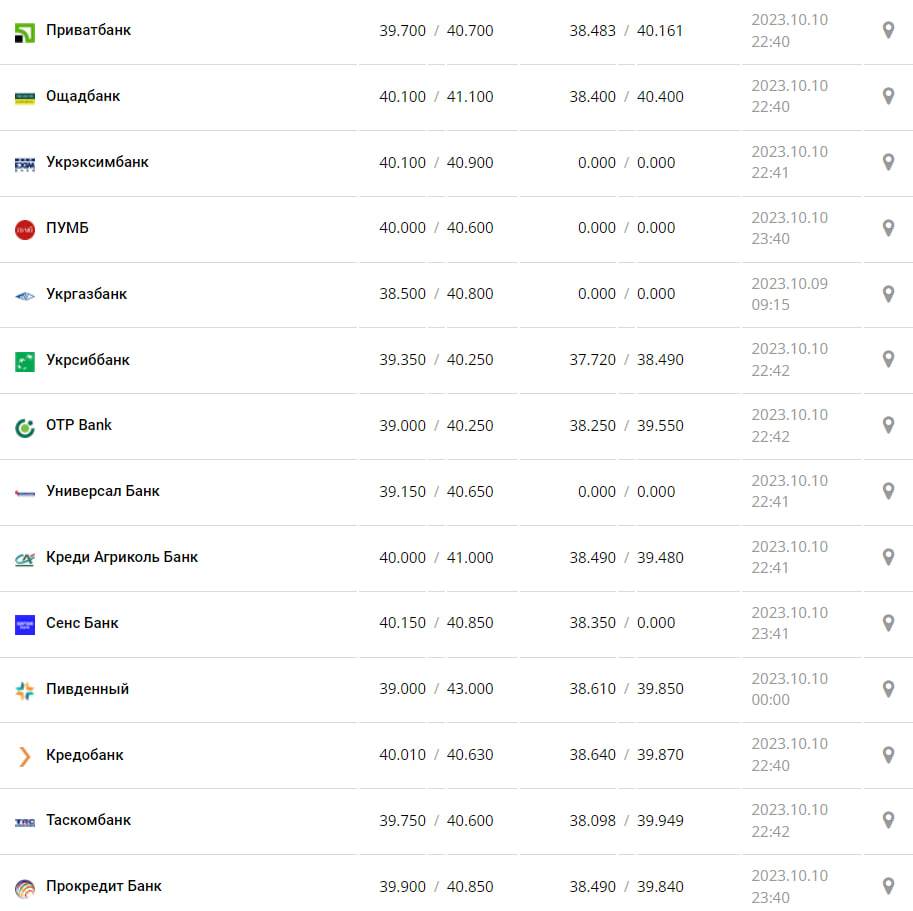Open the Приватбанк bank name link

pyautogui.click(x=88, y=31)
